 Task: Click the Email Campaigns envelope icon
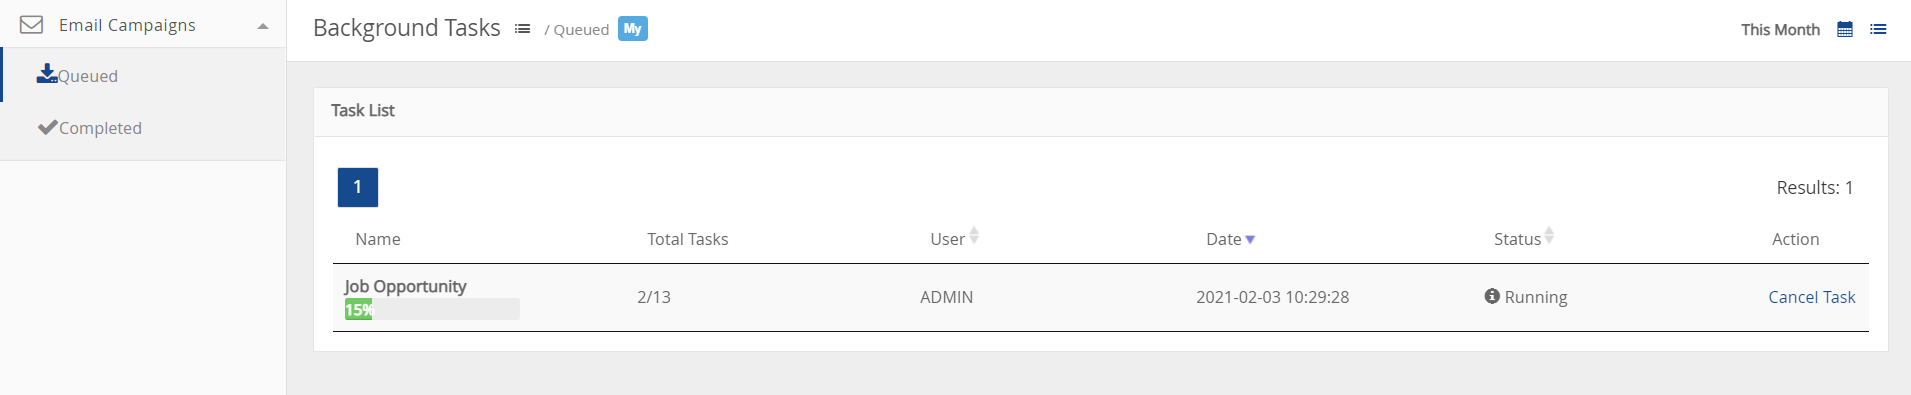[32, 24]
